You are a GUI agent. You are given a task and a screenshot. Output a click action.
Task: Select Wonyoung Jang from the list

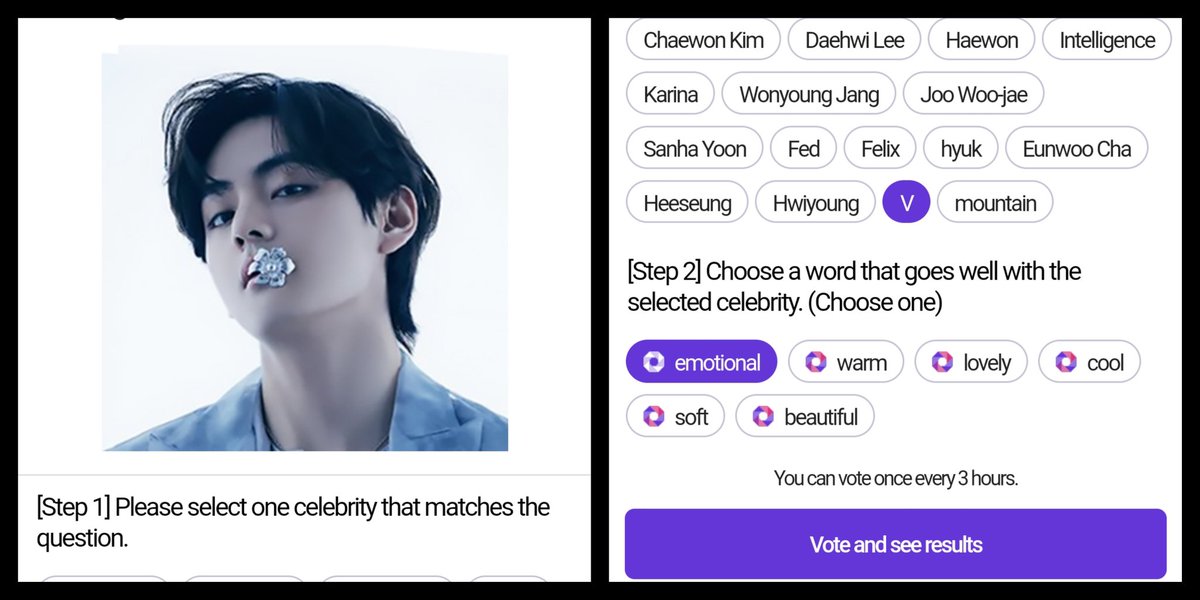tap(809, 95)
